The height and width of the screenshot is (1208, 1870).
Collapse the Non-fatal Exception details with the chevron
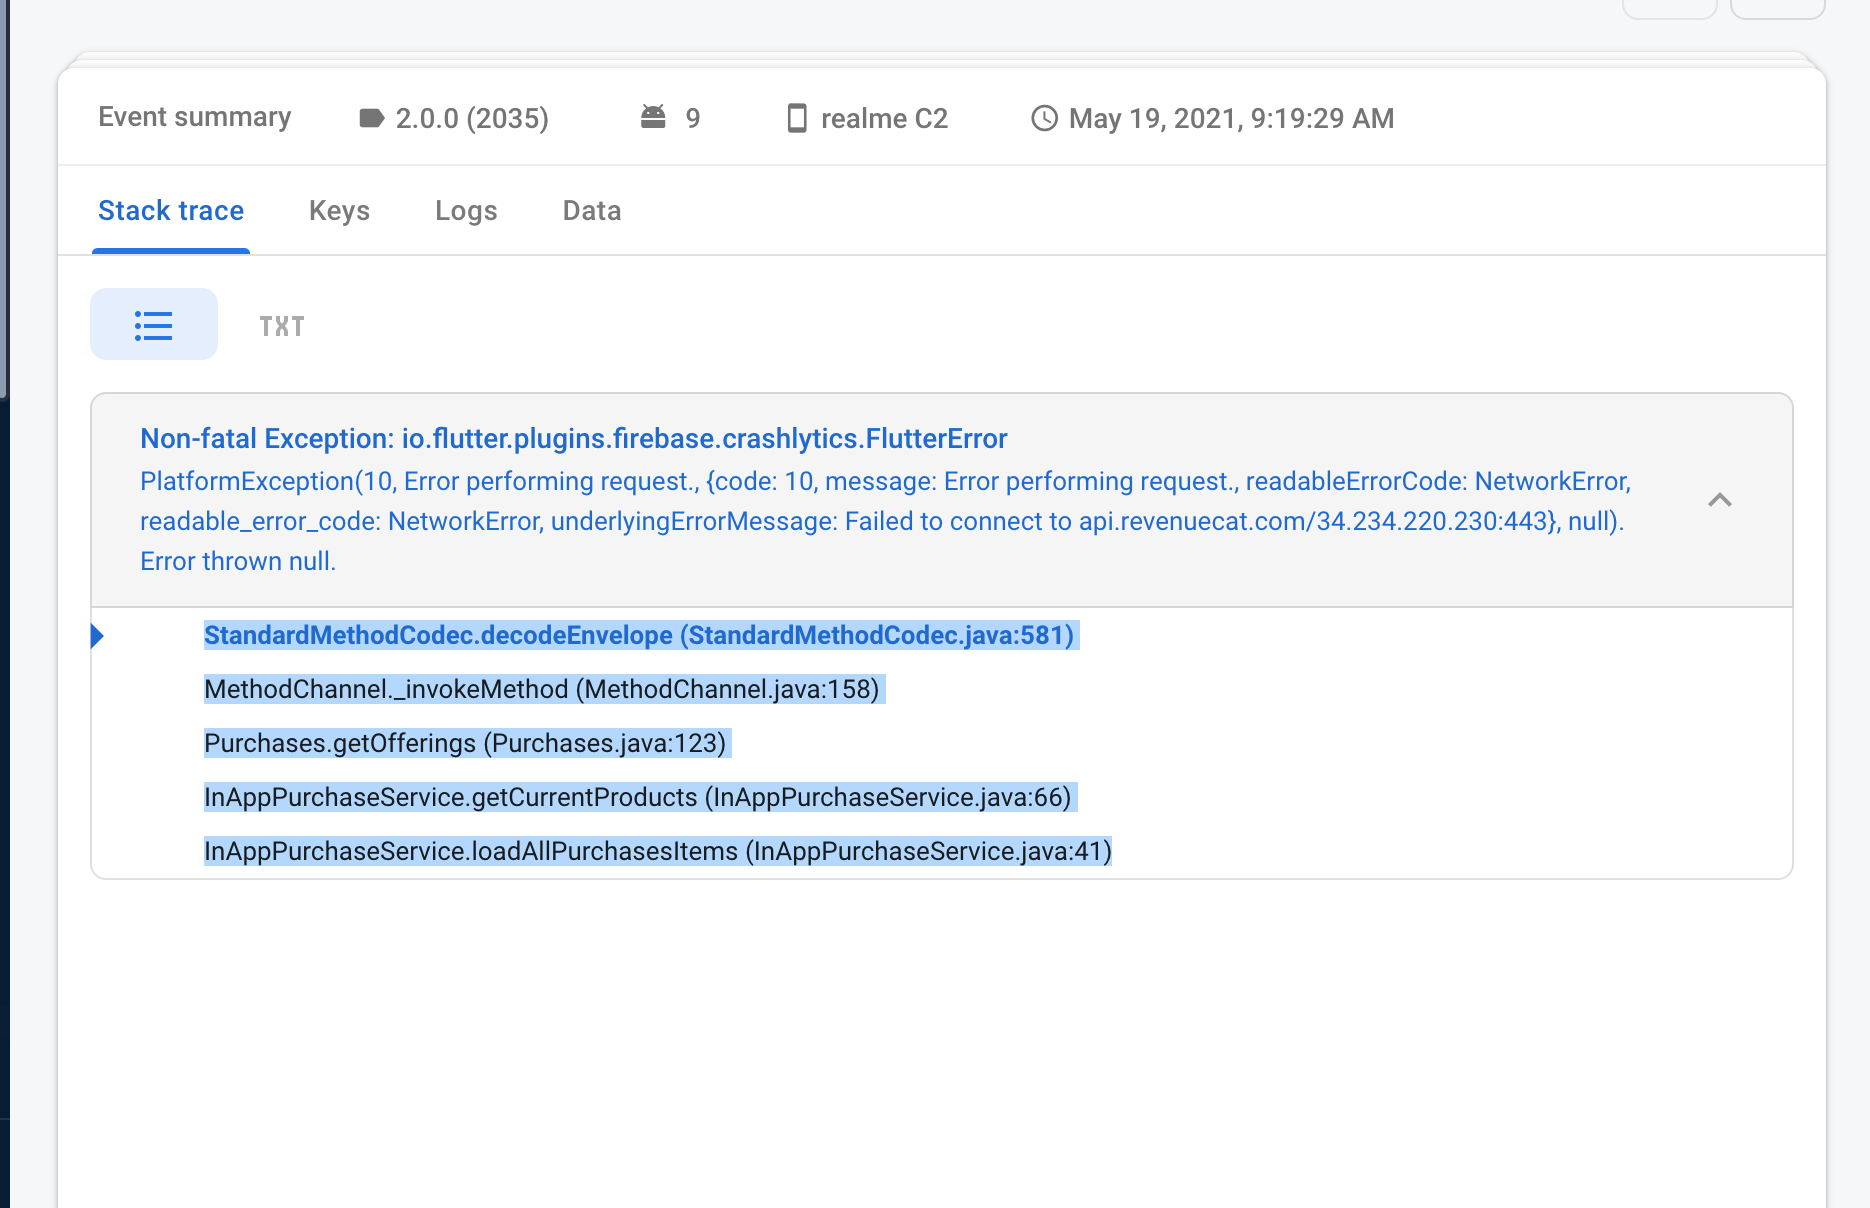point(1721,500)
